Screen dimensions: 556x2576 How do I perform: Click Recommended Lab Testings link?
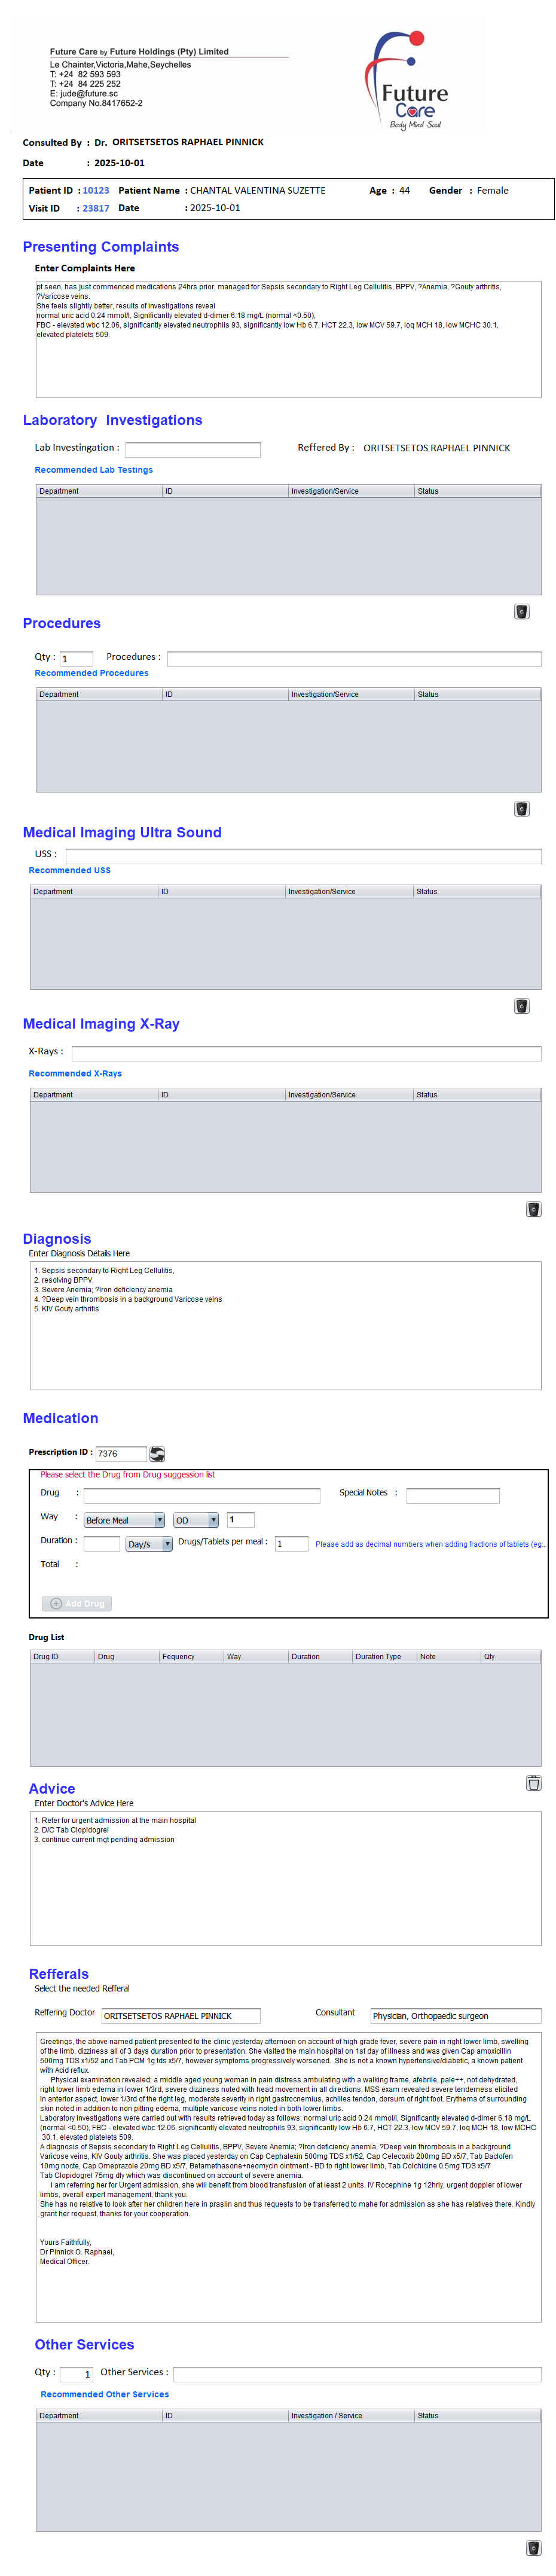pyautogui.click(x=94, y=470)
